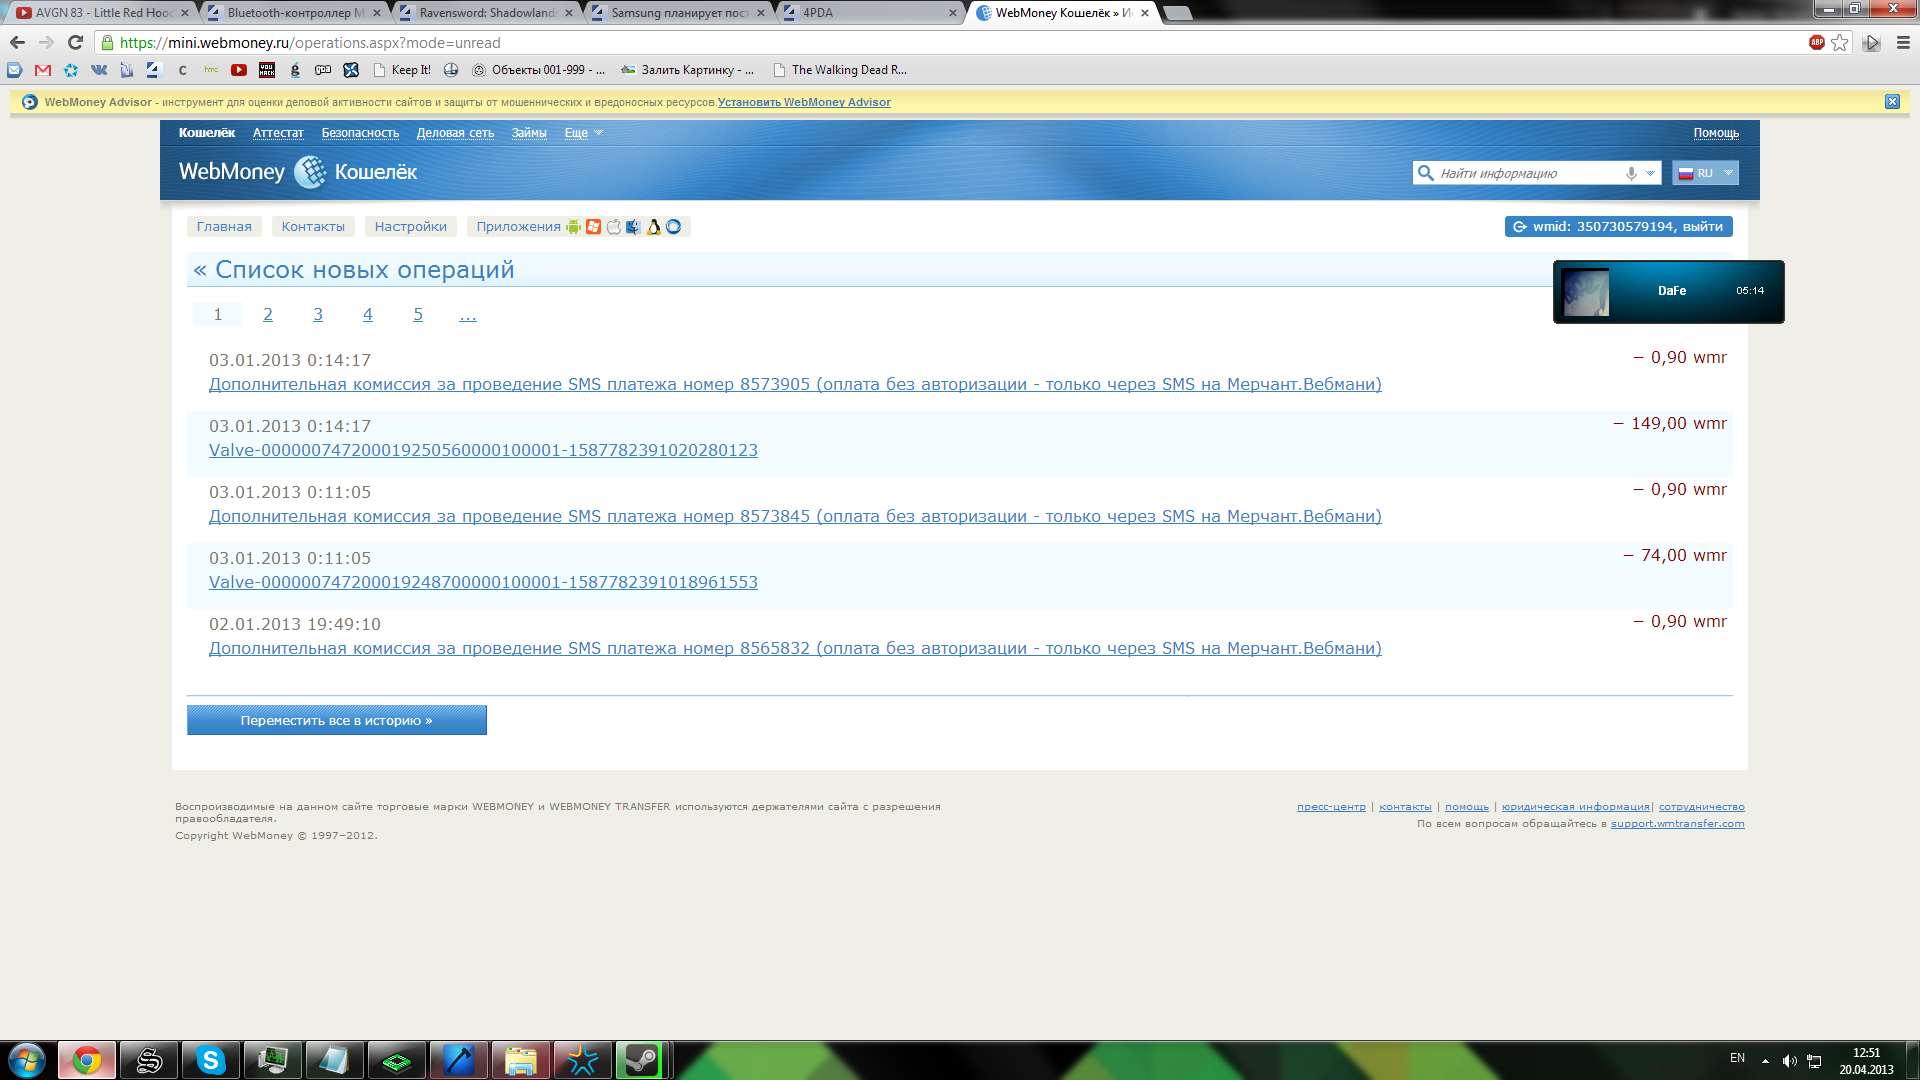This screenshot has width=1920, height=1080.
Task: Open the Gmail bookmark icon
Action: click(43, 70)
